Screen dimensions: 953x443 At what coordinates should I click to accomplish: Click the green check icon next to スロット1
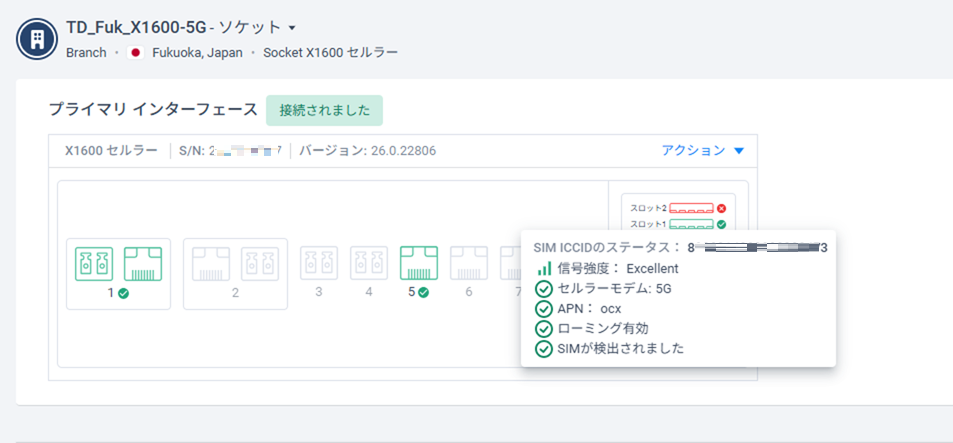tap(721, 224)
